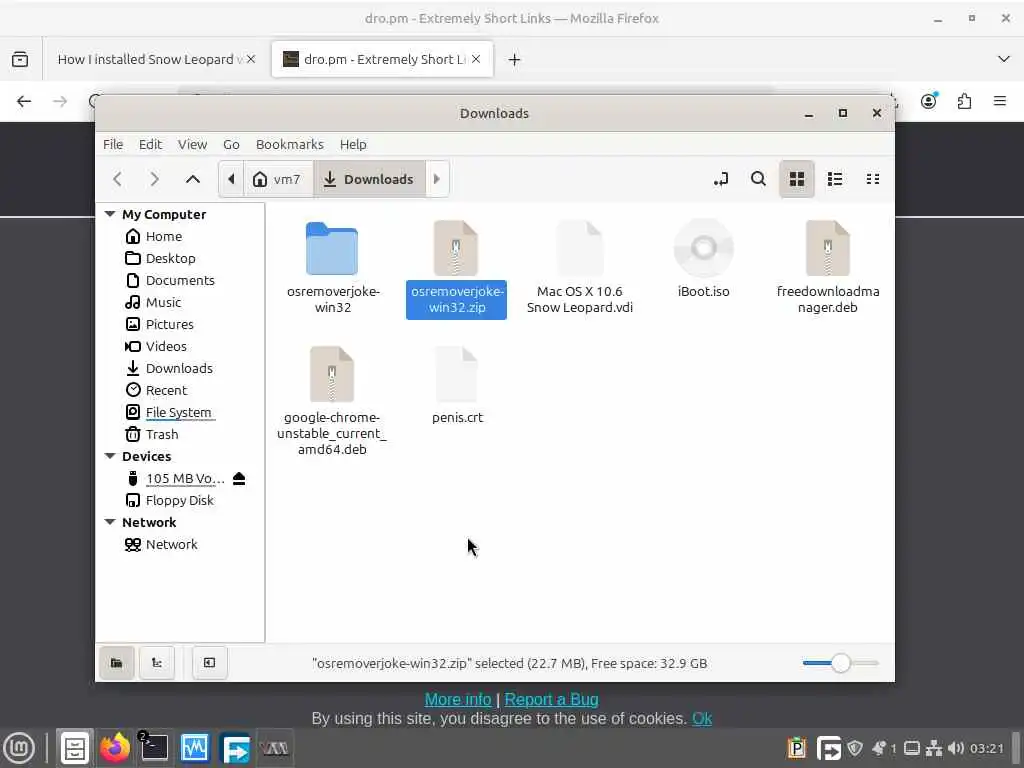Open the Firefox extensions icon
Screen dimensions: 1024x768
(964, 101)
